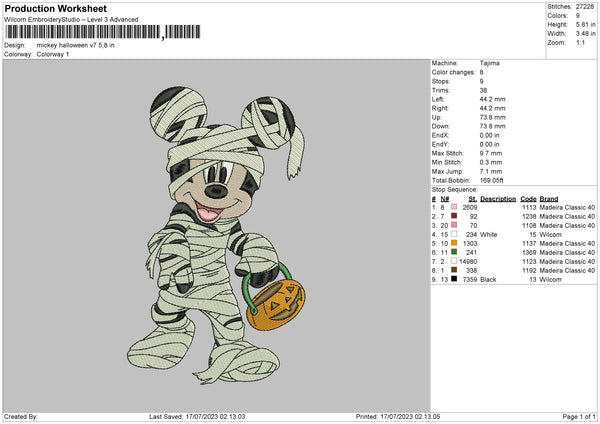Select the dark red swatch in stop 2
The image size is (600, 424).
click(456, 216)
